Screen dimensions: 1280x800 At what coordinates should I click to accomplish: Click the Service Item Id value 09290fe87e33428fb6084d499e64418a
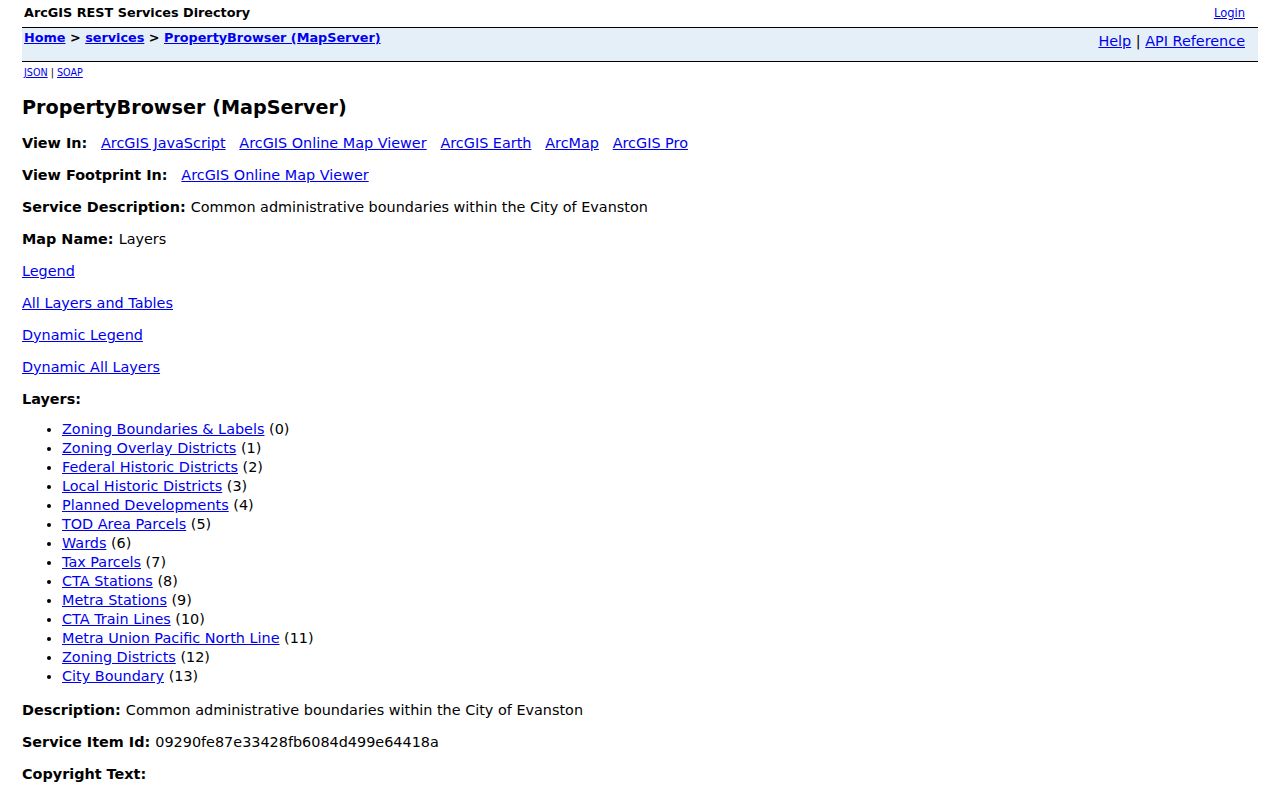click(x=297, y=742)
